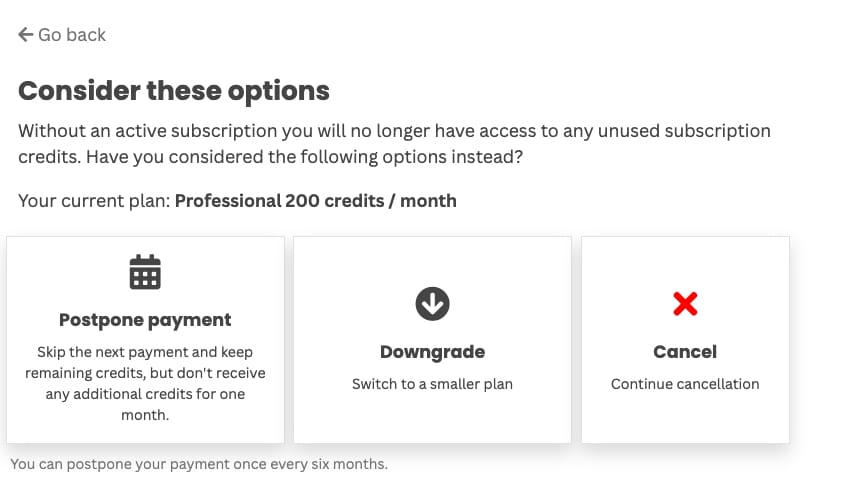Click the unused subscription credits warning paragraph
The height and width of the screenshot is (489, 841).
click(394, 132)
